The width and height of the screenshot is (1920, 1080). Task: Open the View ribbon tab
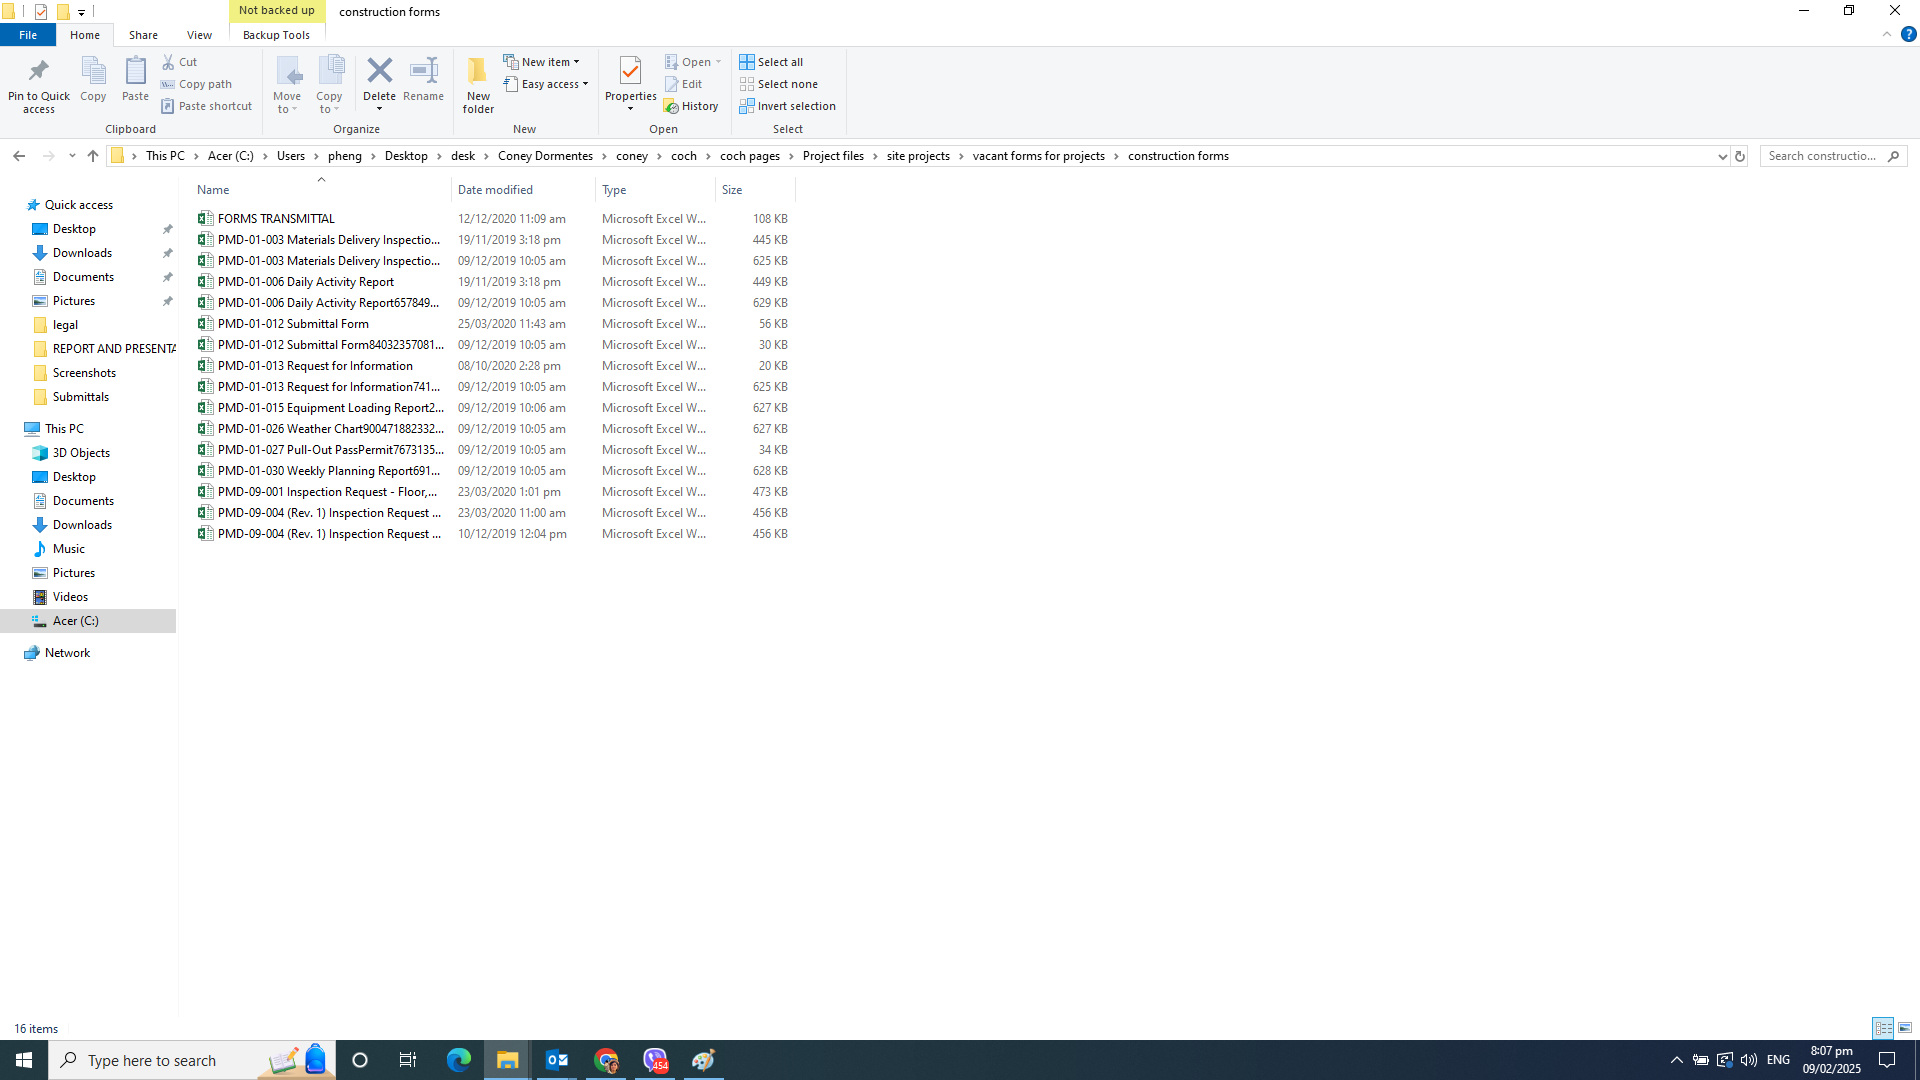click(199, 35)
